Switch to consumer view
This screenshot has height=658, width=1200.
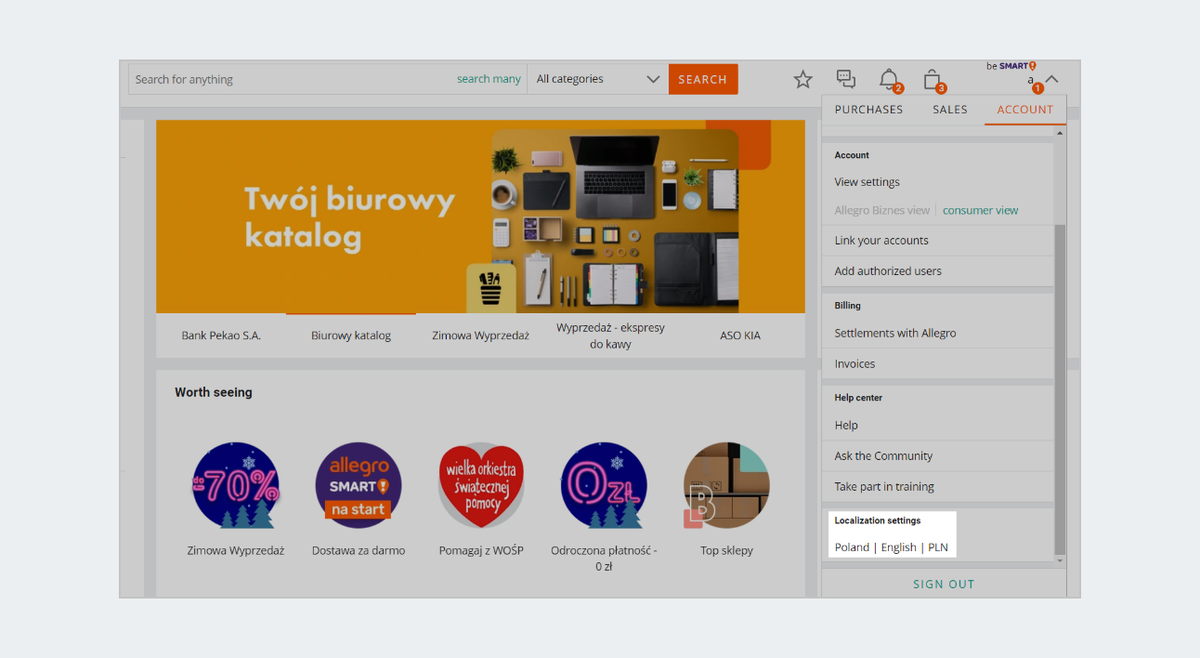[x=980, y=210]
